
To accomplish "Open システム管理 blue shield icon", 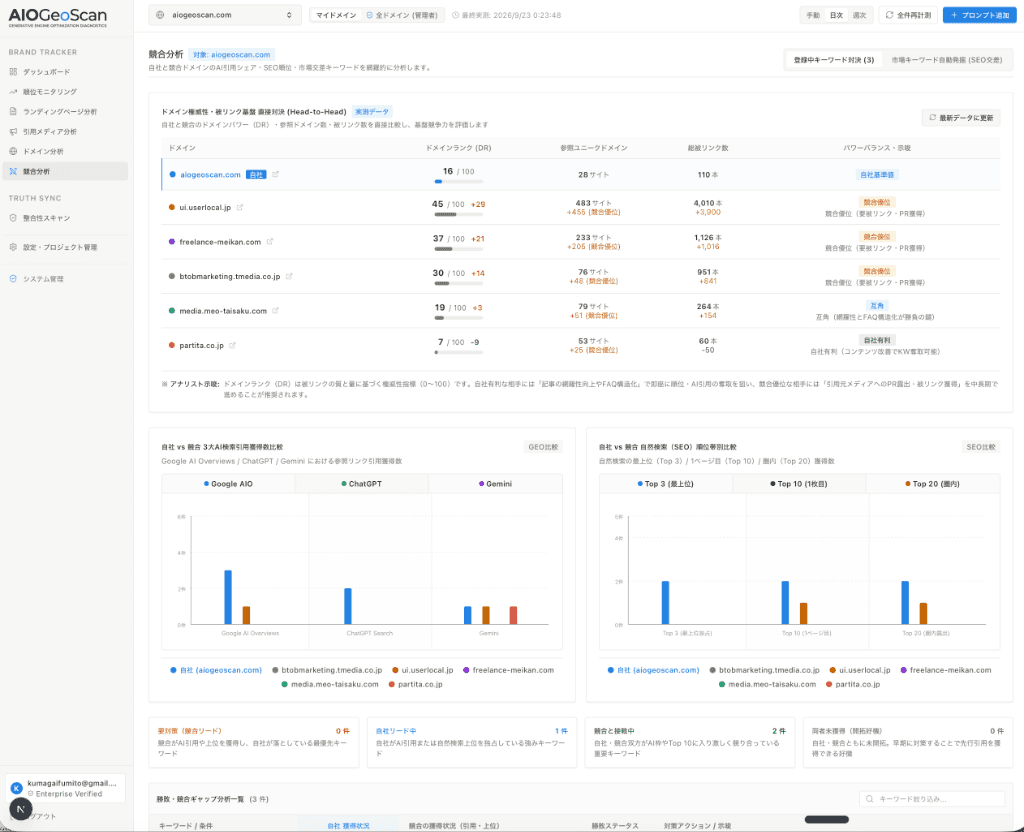I will 13,279.
